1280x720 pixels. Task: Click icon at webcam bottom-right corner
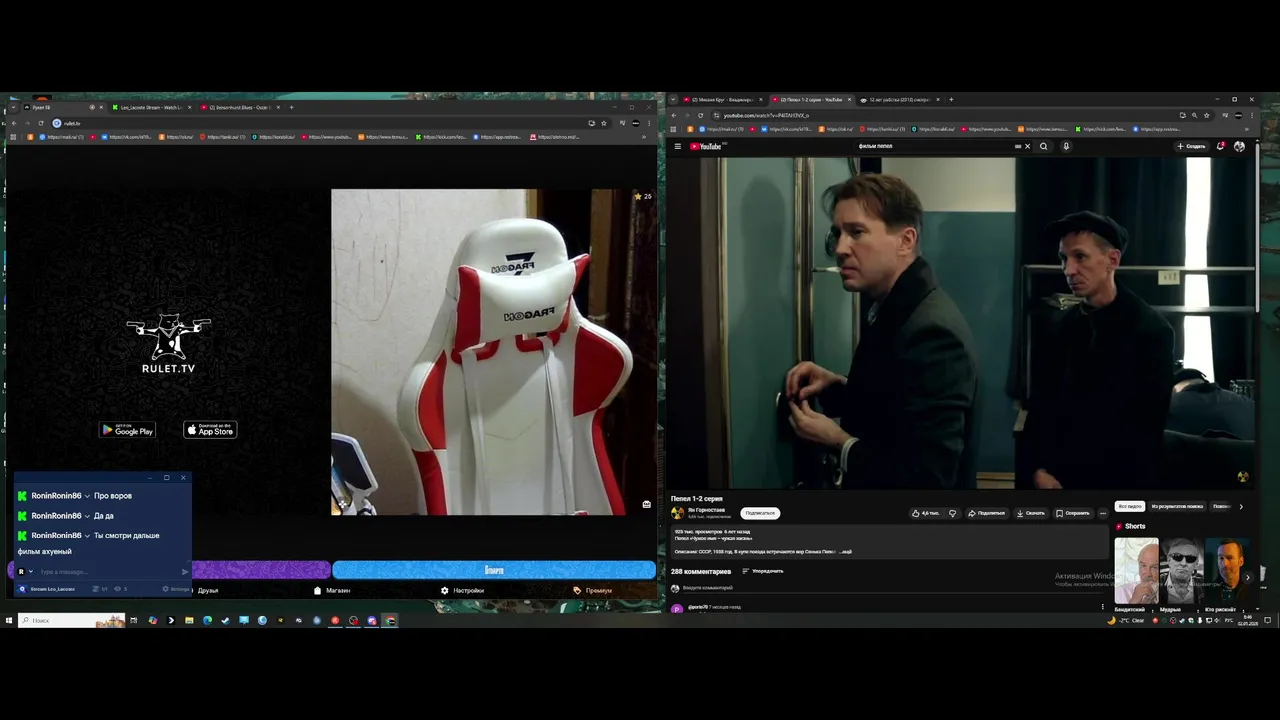point(647,504)
